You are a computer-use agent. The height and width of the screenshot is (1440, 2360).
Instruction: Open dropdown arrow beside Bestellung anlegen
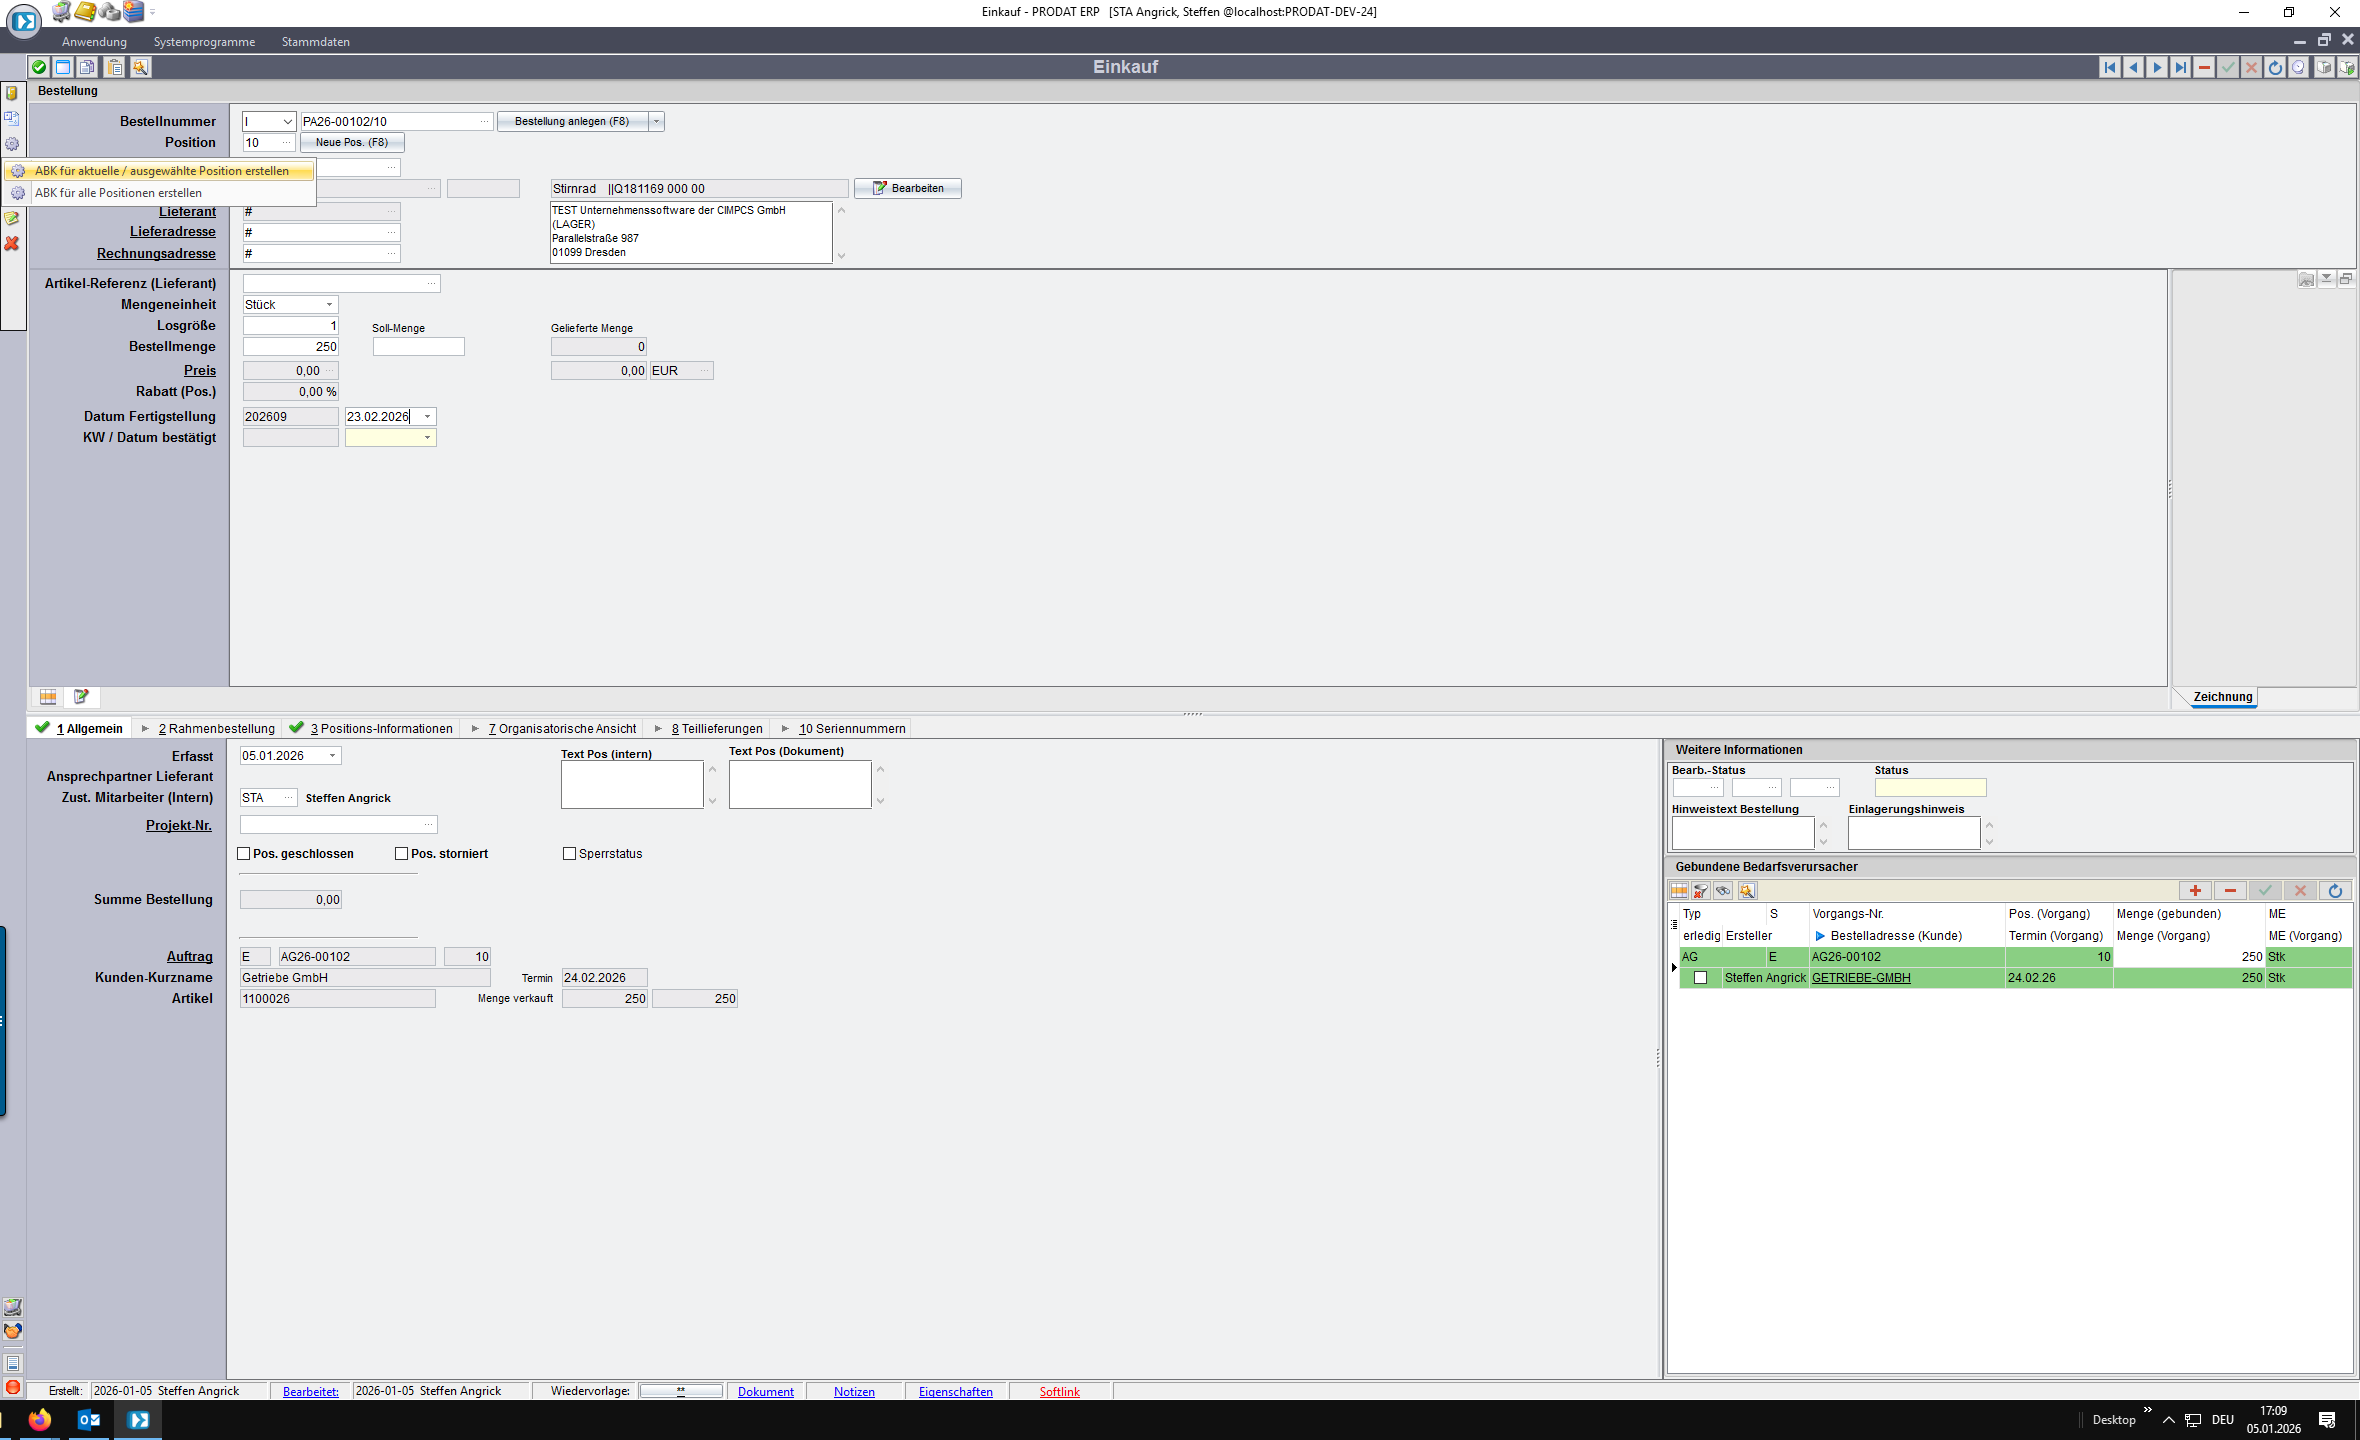[x=656, y=121]
